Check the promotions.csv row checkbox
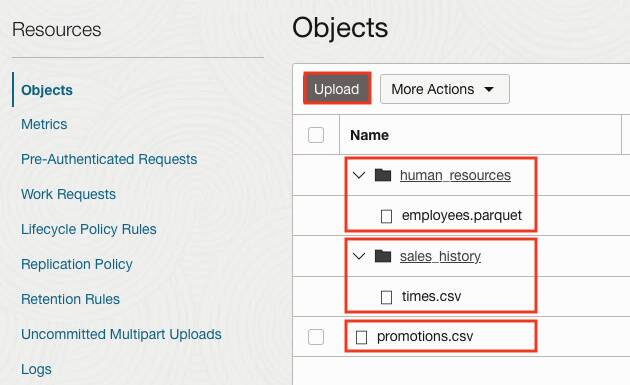Viewport: 630px width, 385px height. 316,337
